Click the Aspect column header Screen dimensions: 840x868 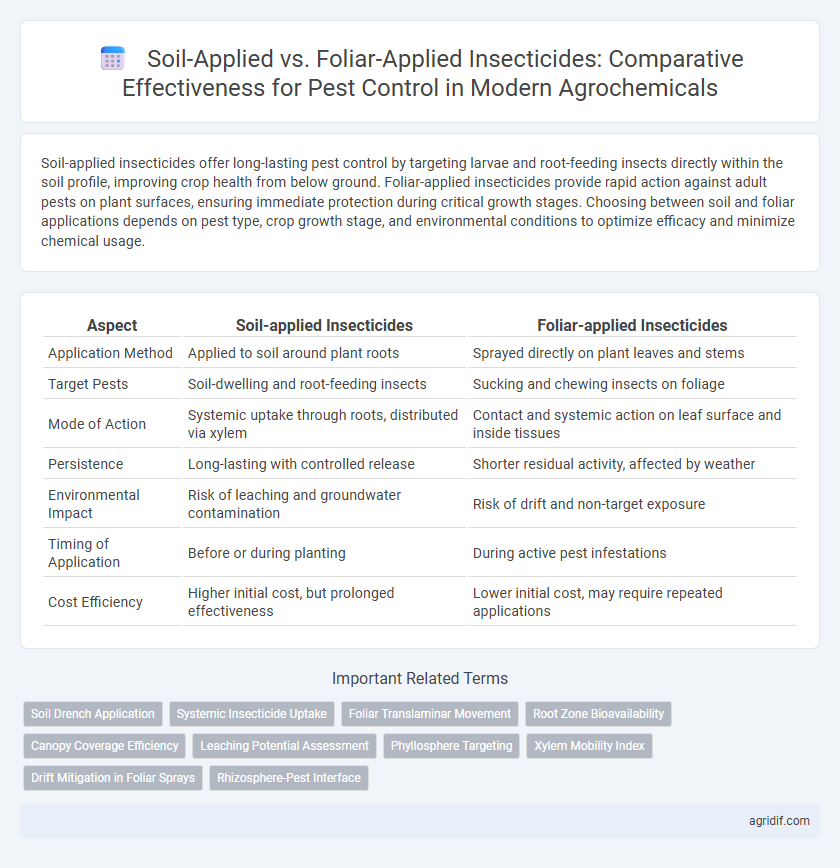(112, 325)
